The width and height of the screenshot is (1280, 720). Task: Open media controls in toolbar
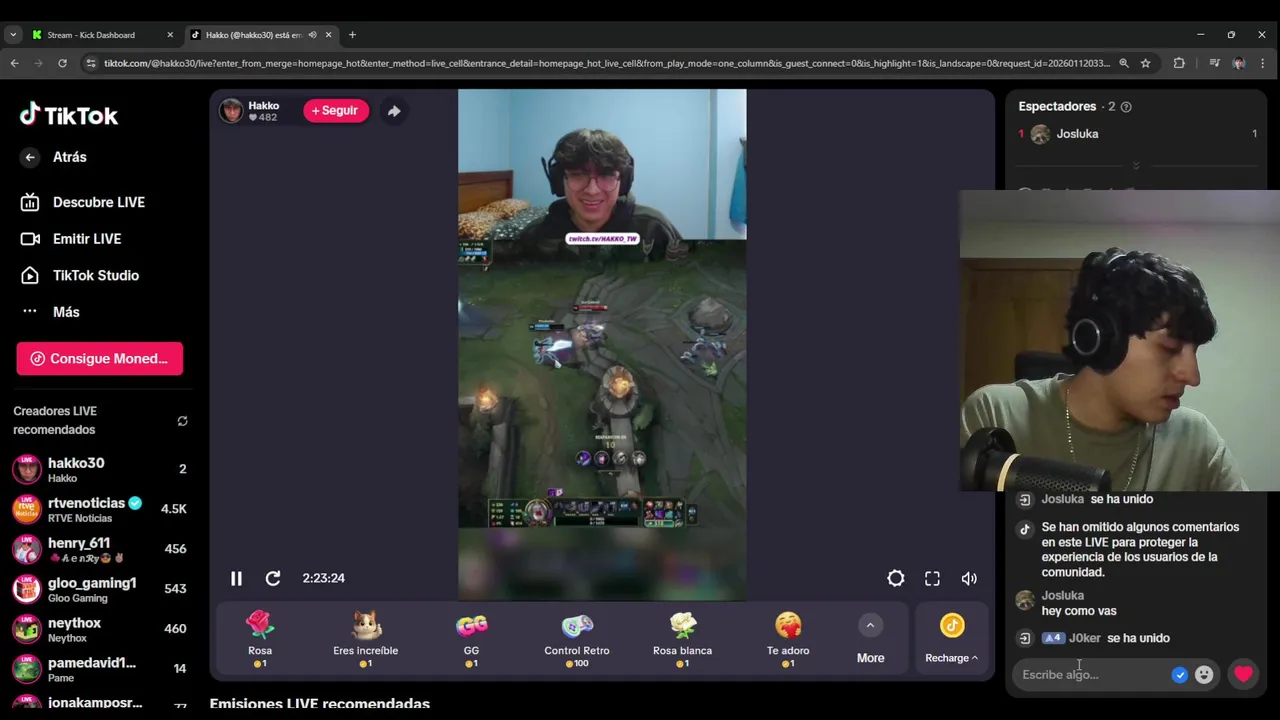tap(1214, 63)
